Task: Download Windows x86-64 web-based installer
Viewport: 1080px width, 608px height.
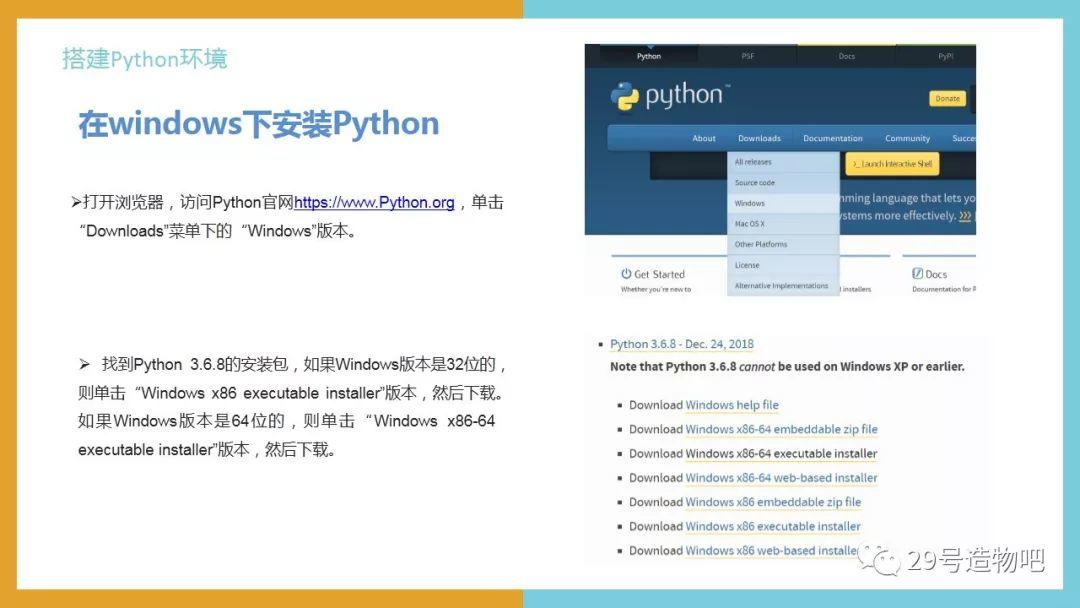Action: 782,478
